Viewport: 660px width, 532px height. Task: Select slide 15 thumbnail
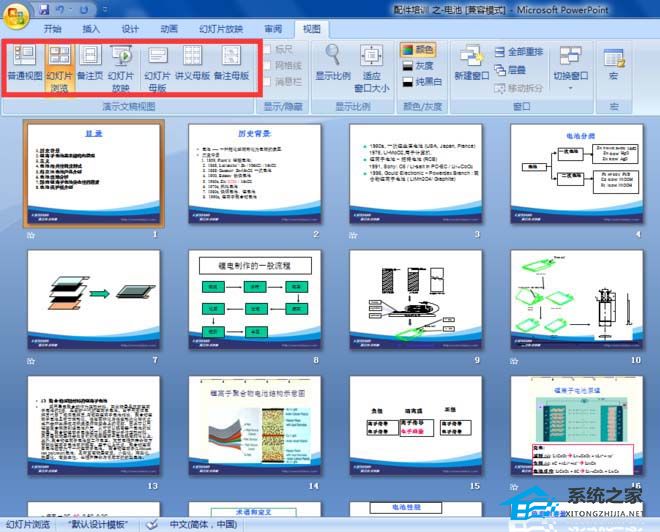click(416, 426)
